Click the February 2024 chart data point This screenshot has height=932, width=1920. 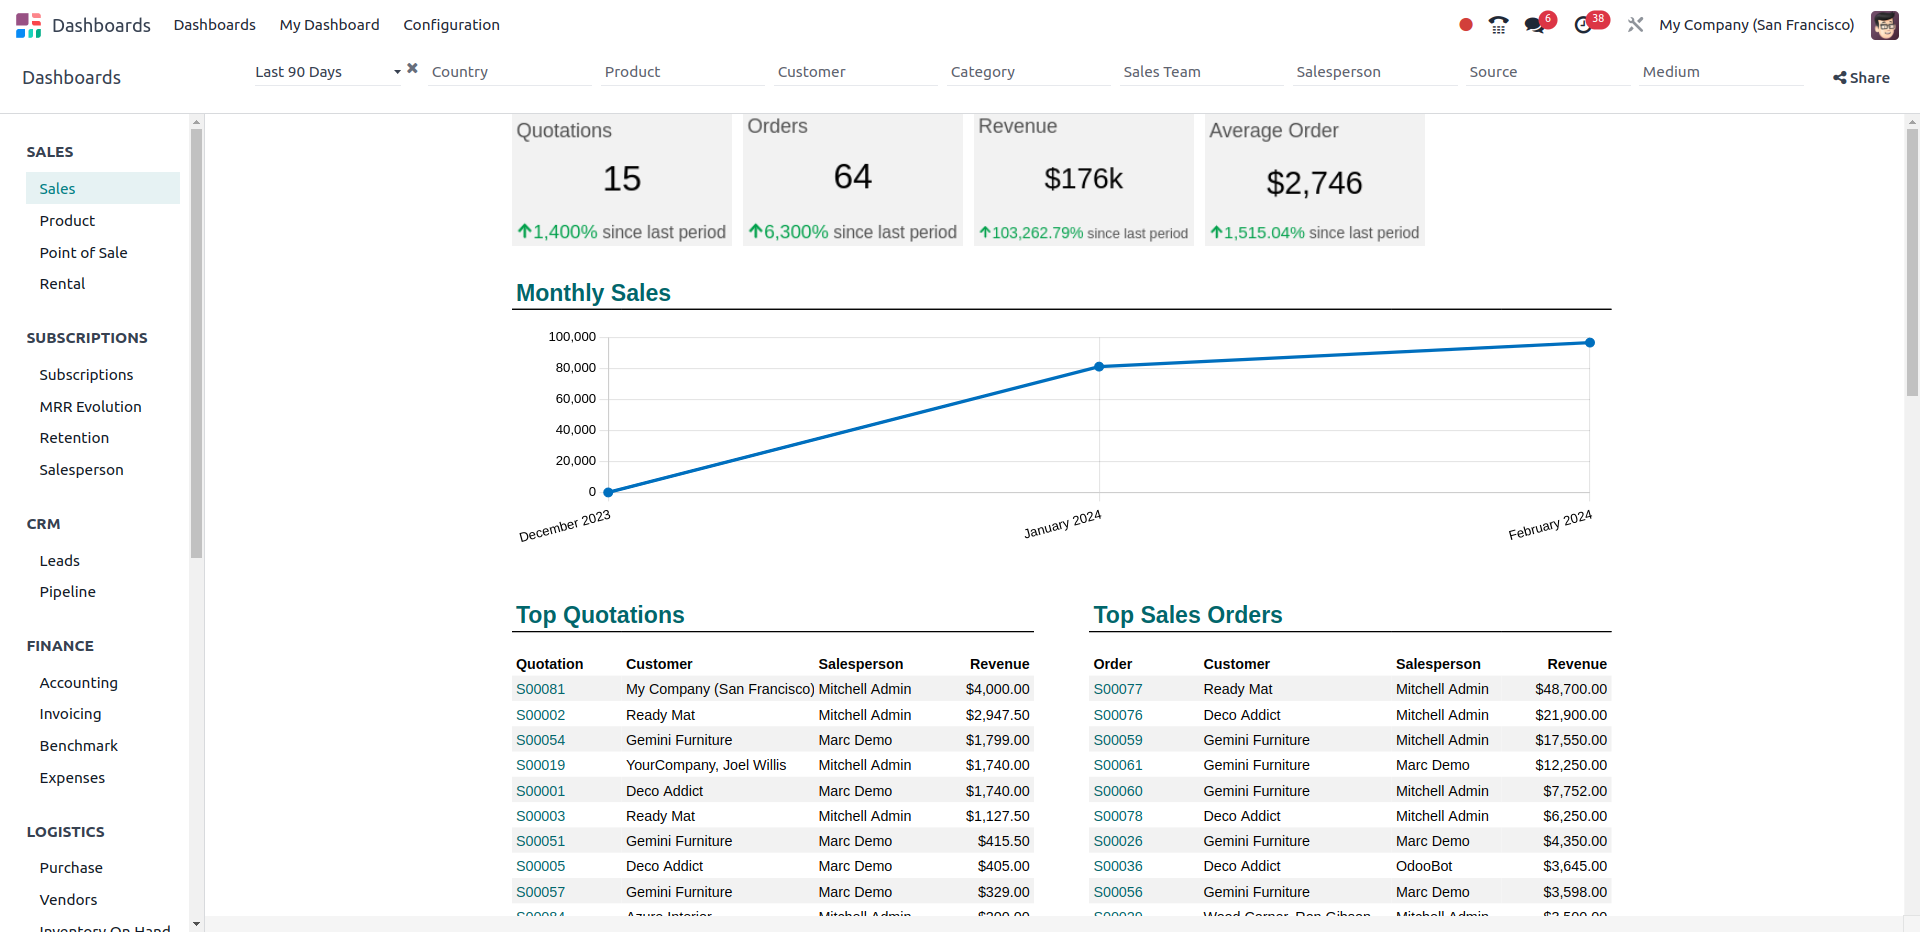pyautogui.click(x=1590, y=343)
